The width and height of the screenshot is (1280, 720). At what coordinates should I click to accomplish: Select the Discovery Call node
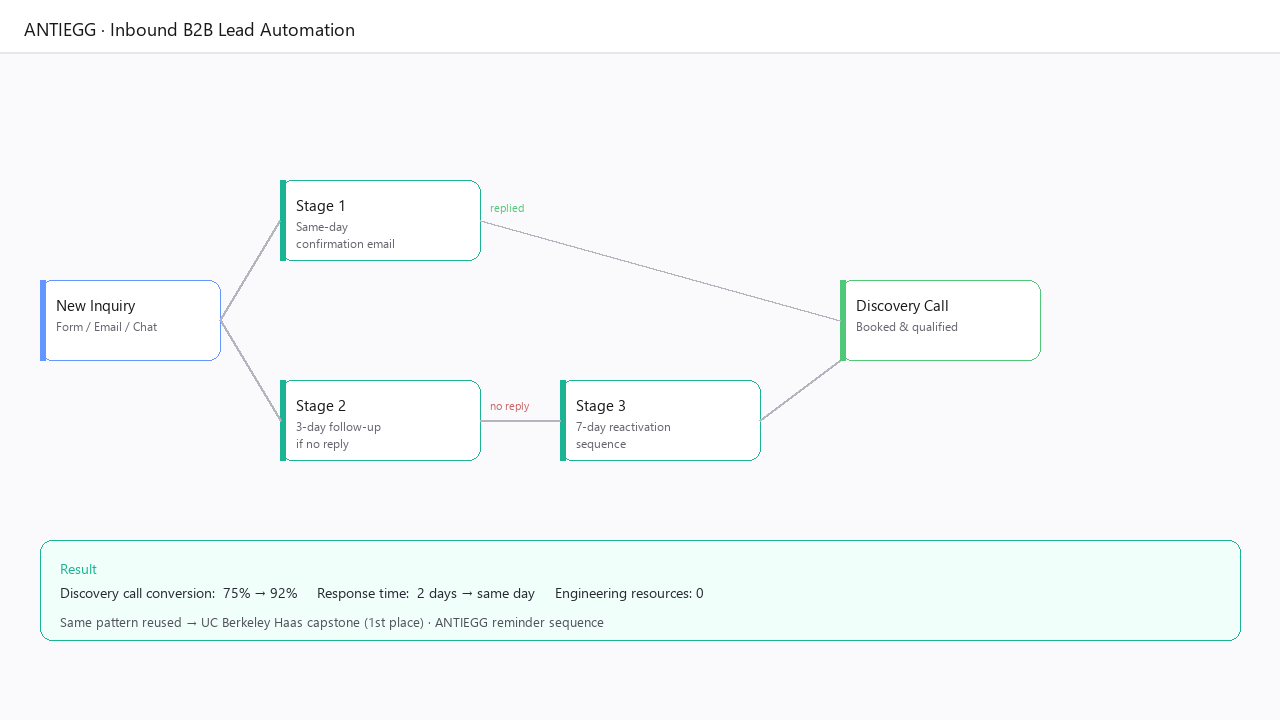click(940, 320)
